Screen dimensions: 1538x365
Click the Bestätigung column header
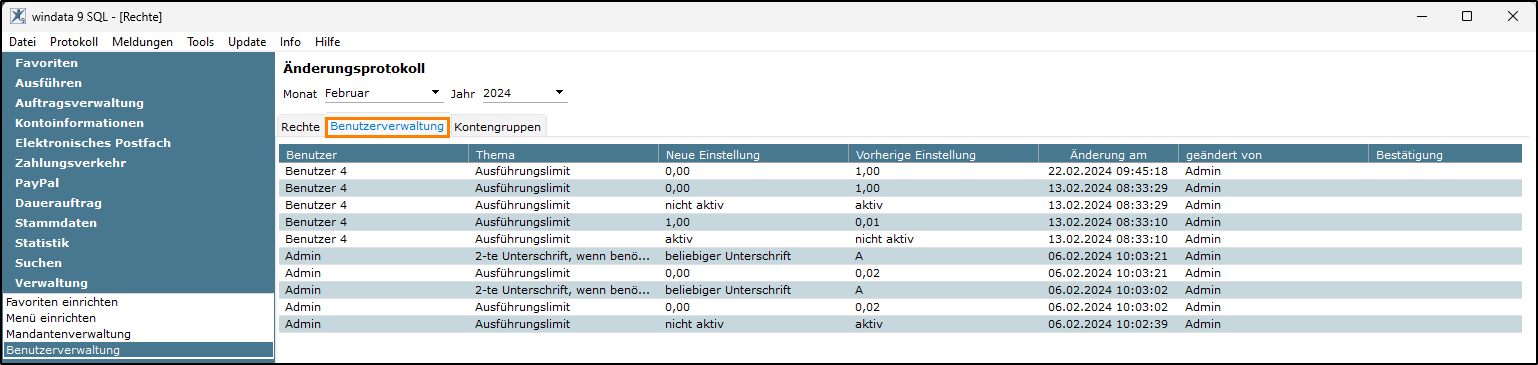pos(1445,155)
